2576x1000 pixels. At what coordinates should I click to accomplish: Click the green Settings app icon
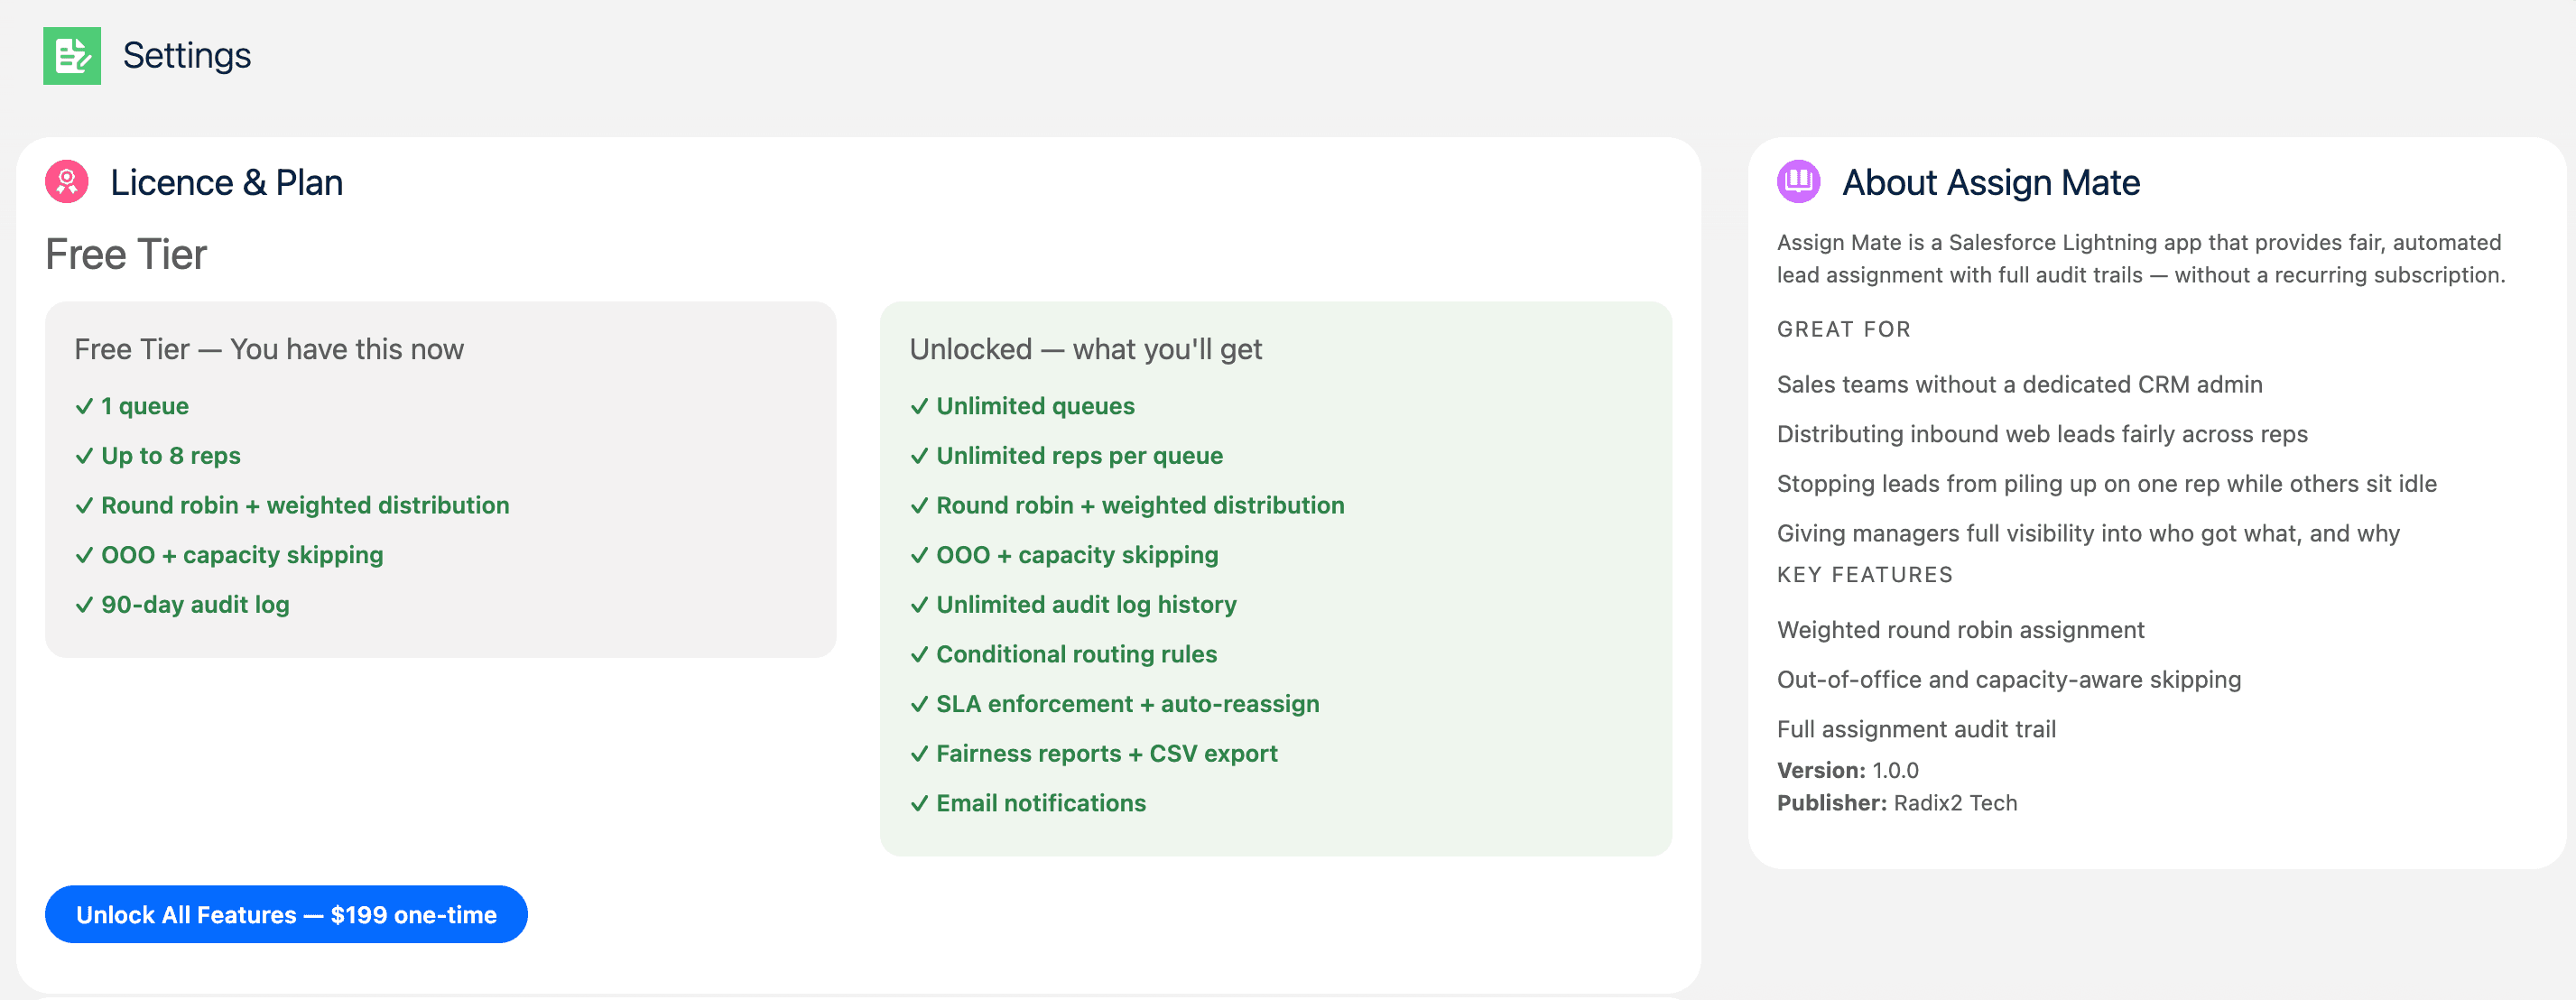[72, 56]
